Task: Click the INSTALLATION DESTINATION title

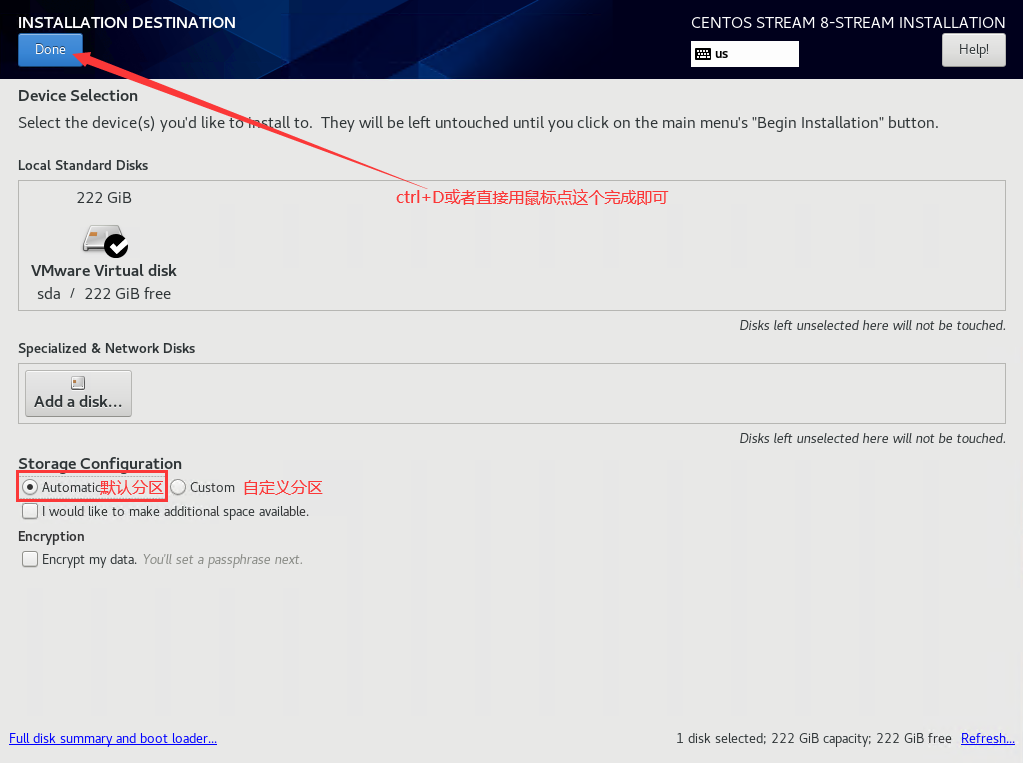Action: (x=127, y=22)
